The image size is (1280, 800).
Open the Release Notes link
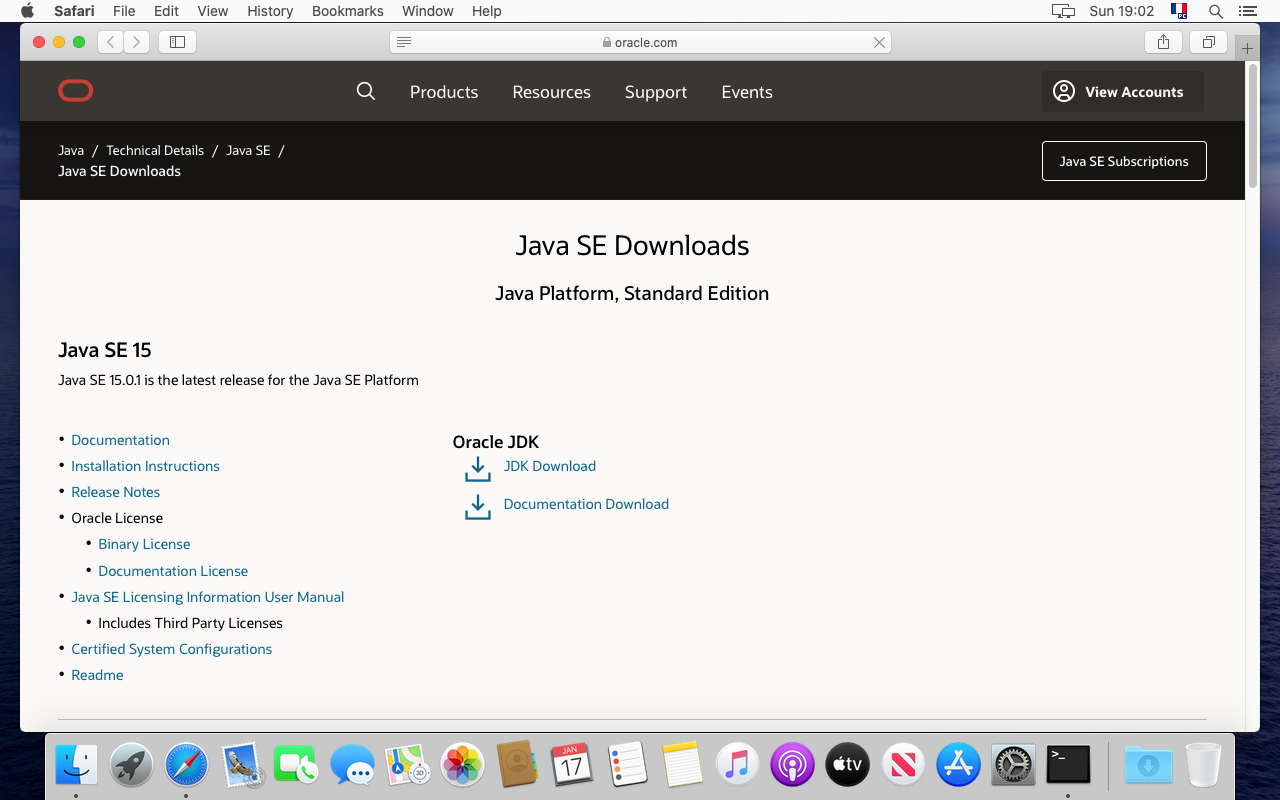pos(115,492)
